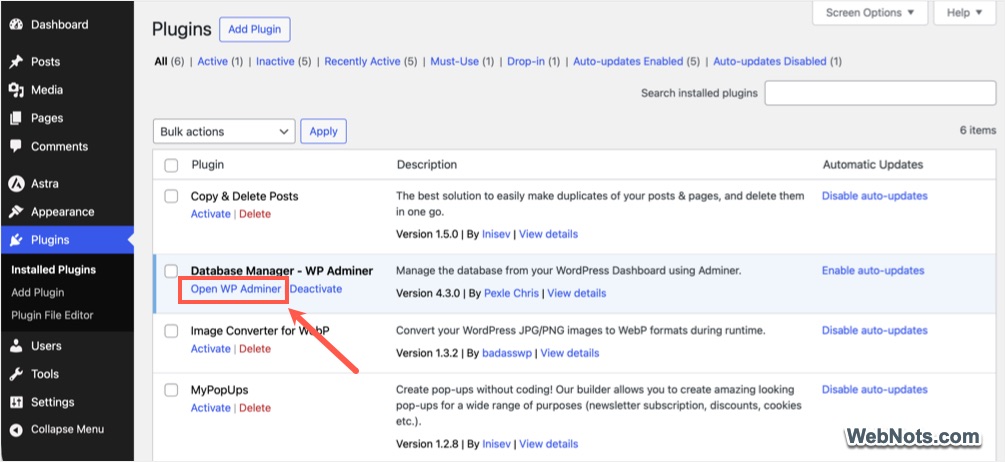The width and height of the screenshot is (1005, 462).
Task: Expand the Help panel
Action: (x=965, y=13)
